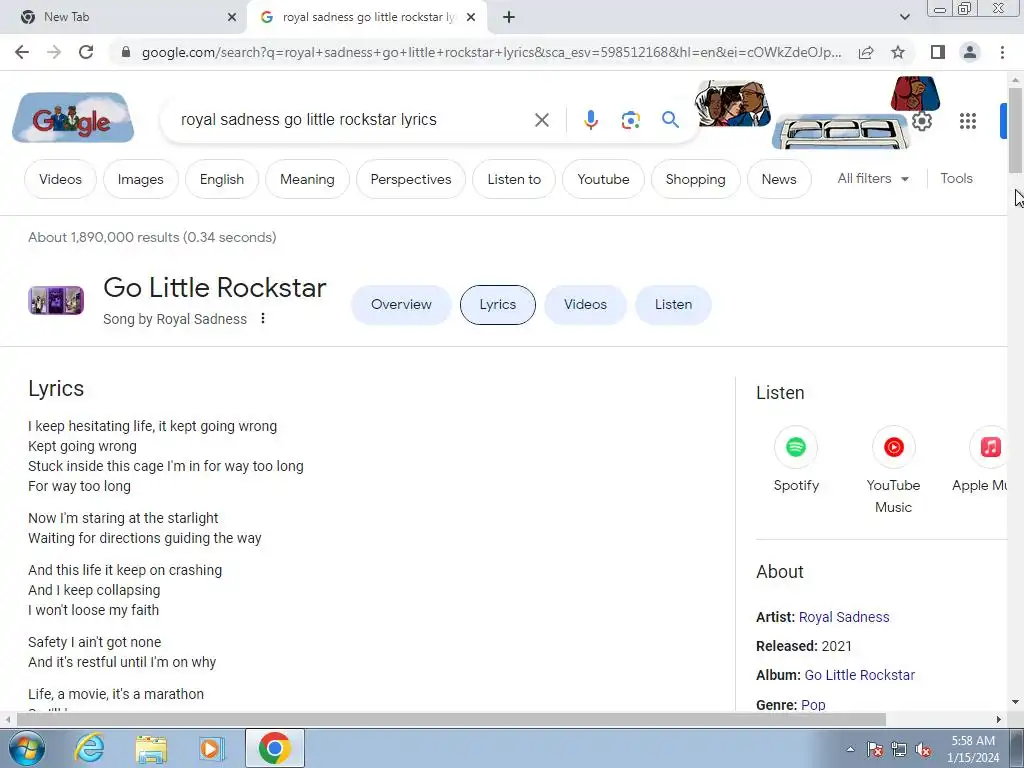Open the Go Little Rockstar album link
Viewport: 1024px width, 768px height.
[859, 675]
